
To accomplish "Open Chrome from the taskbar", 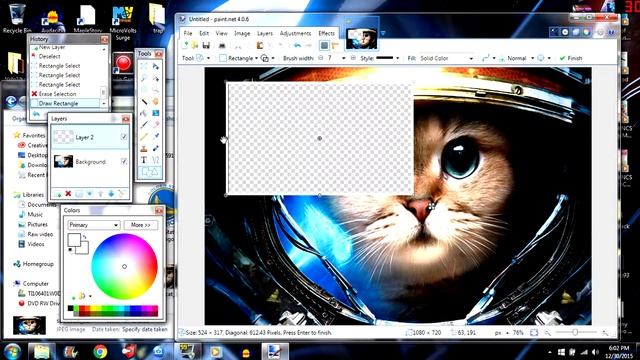I will click(100, 351).
